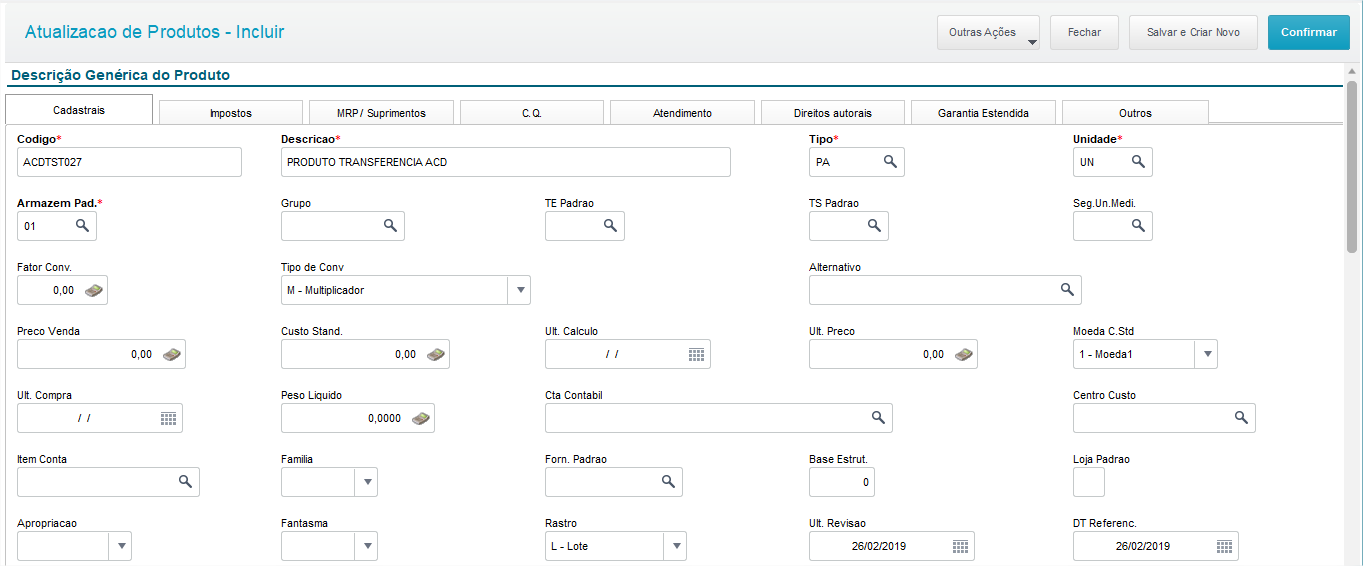Open the Ult. Calculo calendar picker
This screenshot has height=566, width=1363.
[x=697, y=354]
